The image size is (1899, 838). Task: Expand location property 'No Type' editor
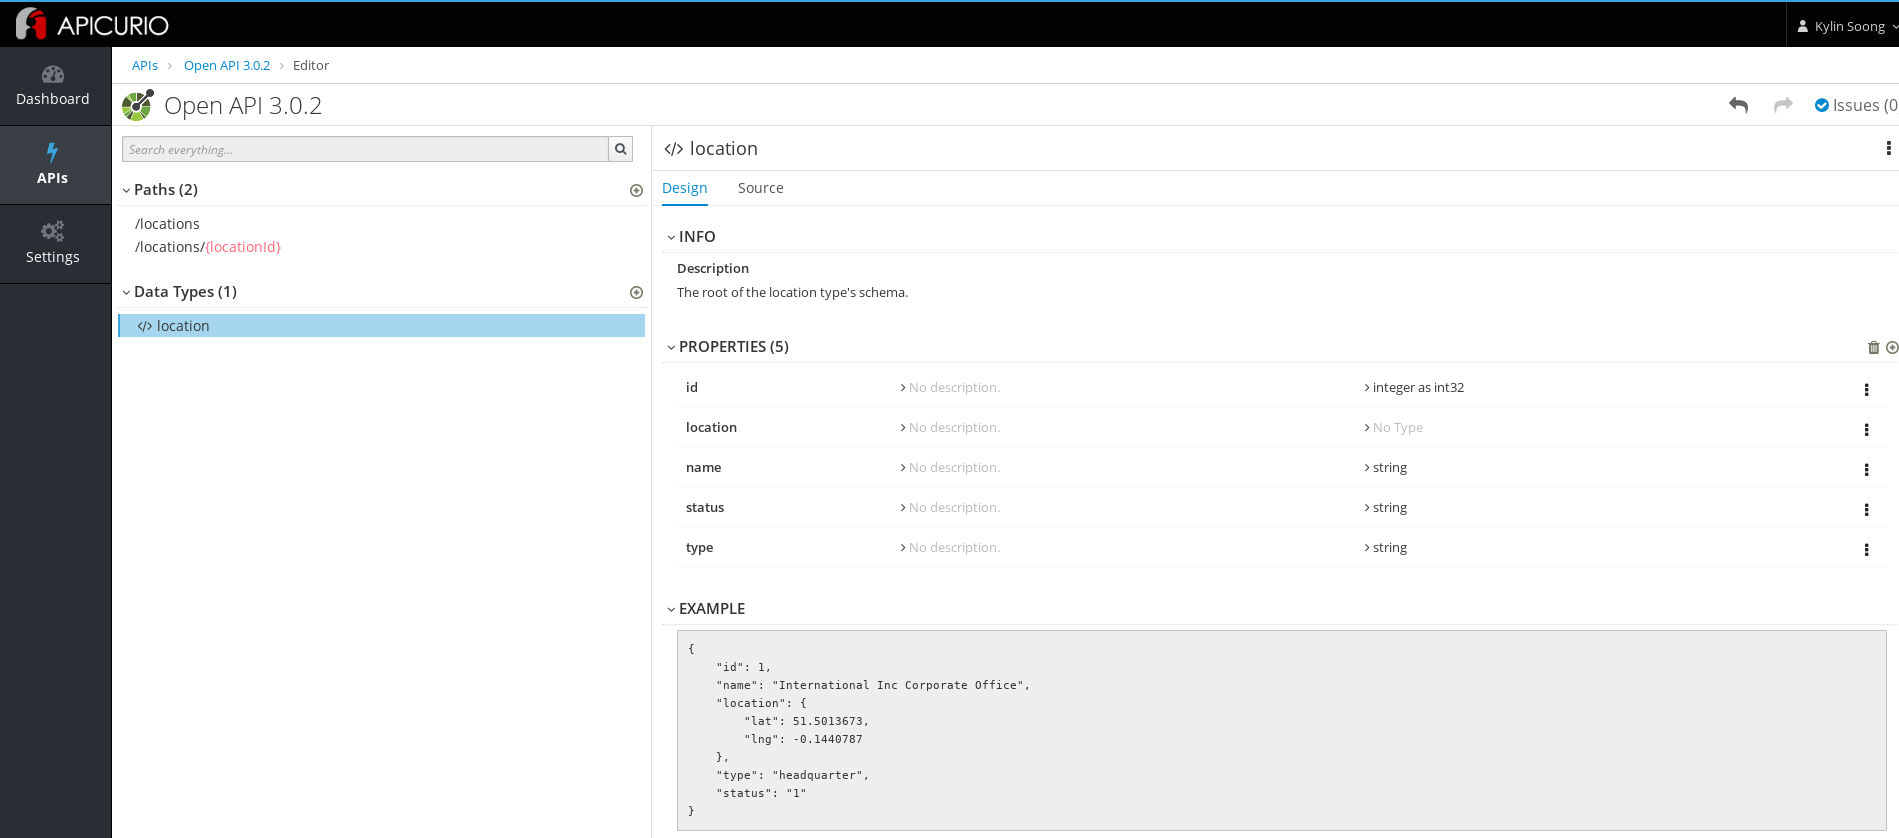(1393, 428)
